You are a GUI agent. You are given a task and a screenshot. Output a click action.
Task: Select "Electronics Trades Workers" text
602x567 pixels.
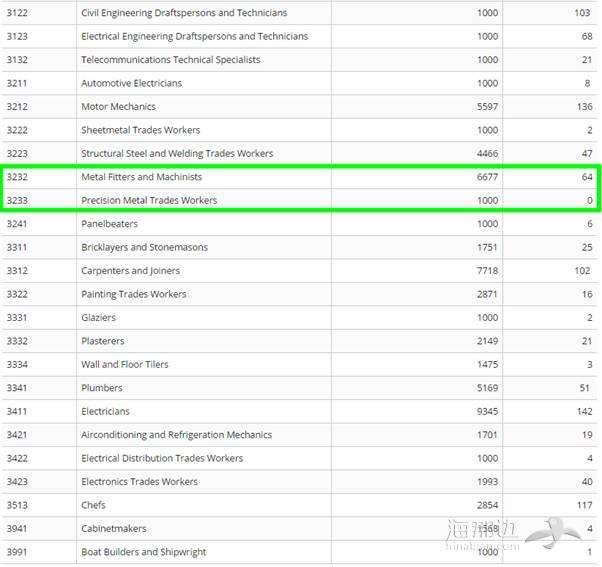coord(139,481)
